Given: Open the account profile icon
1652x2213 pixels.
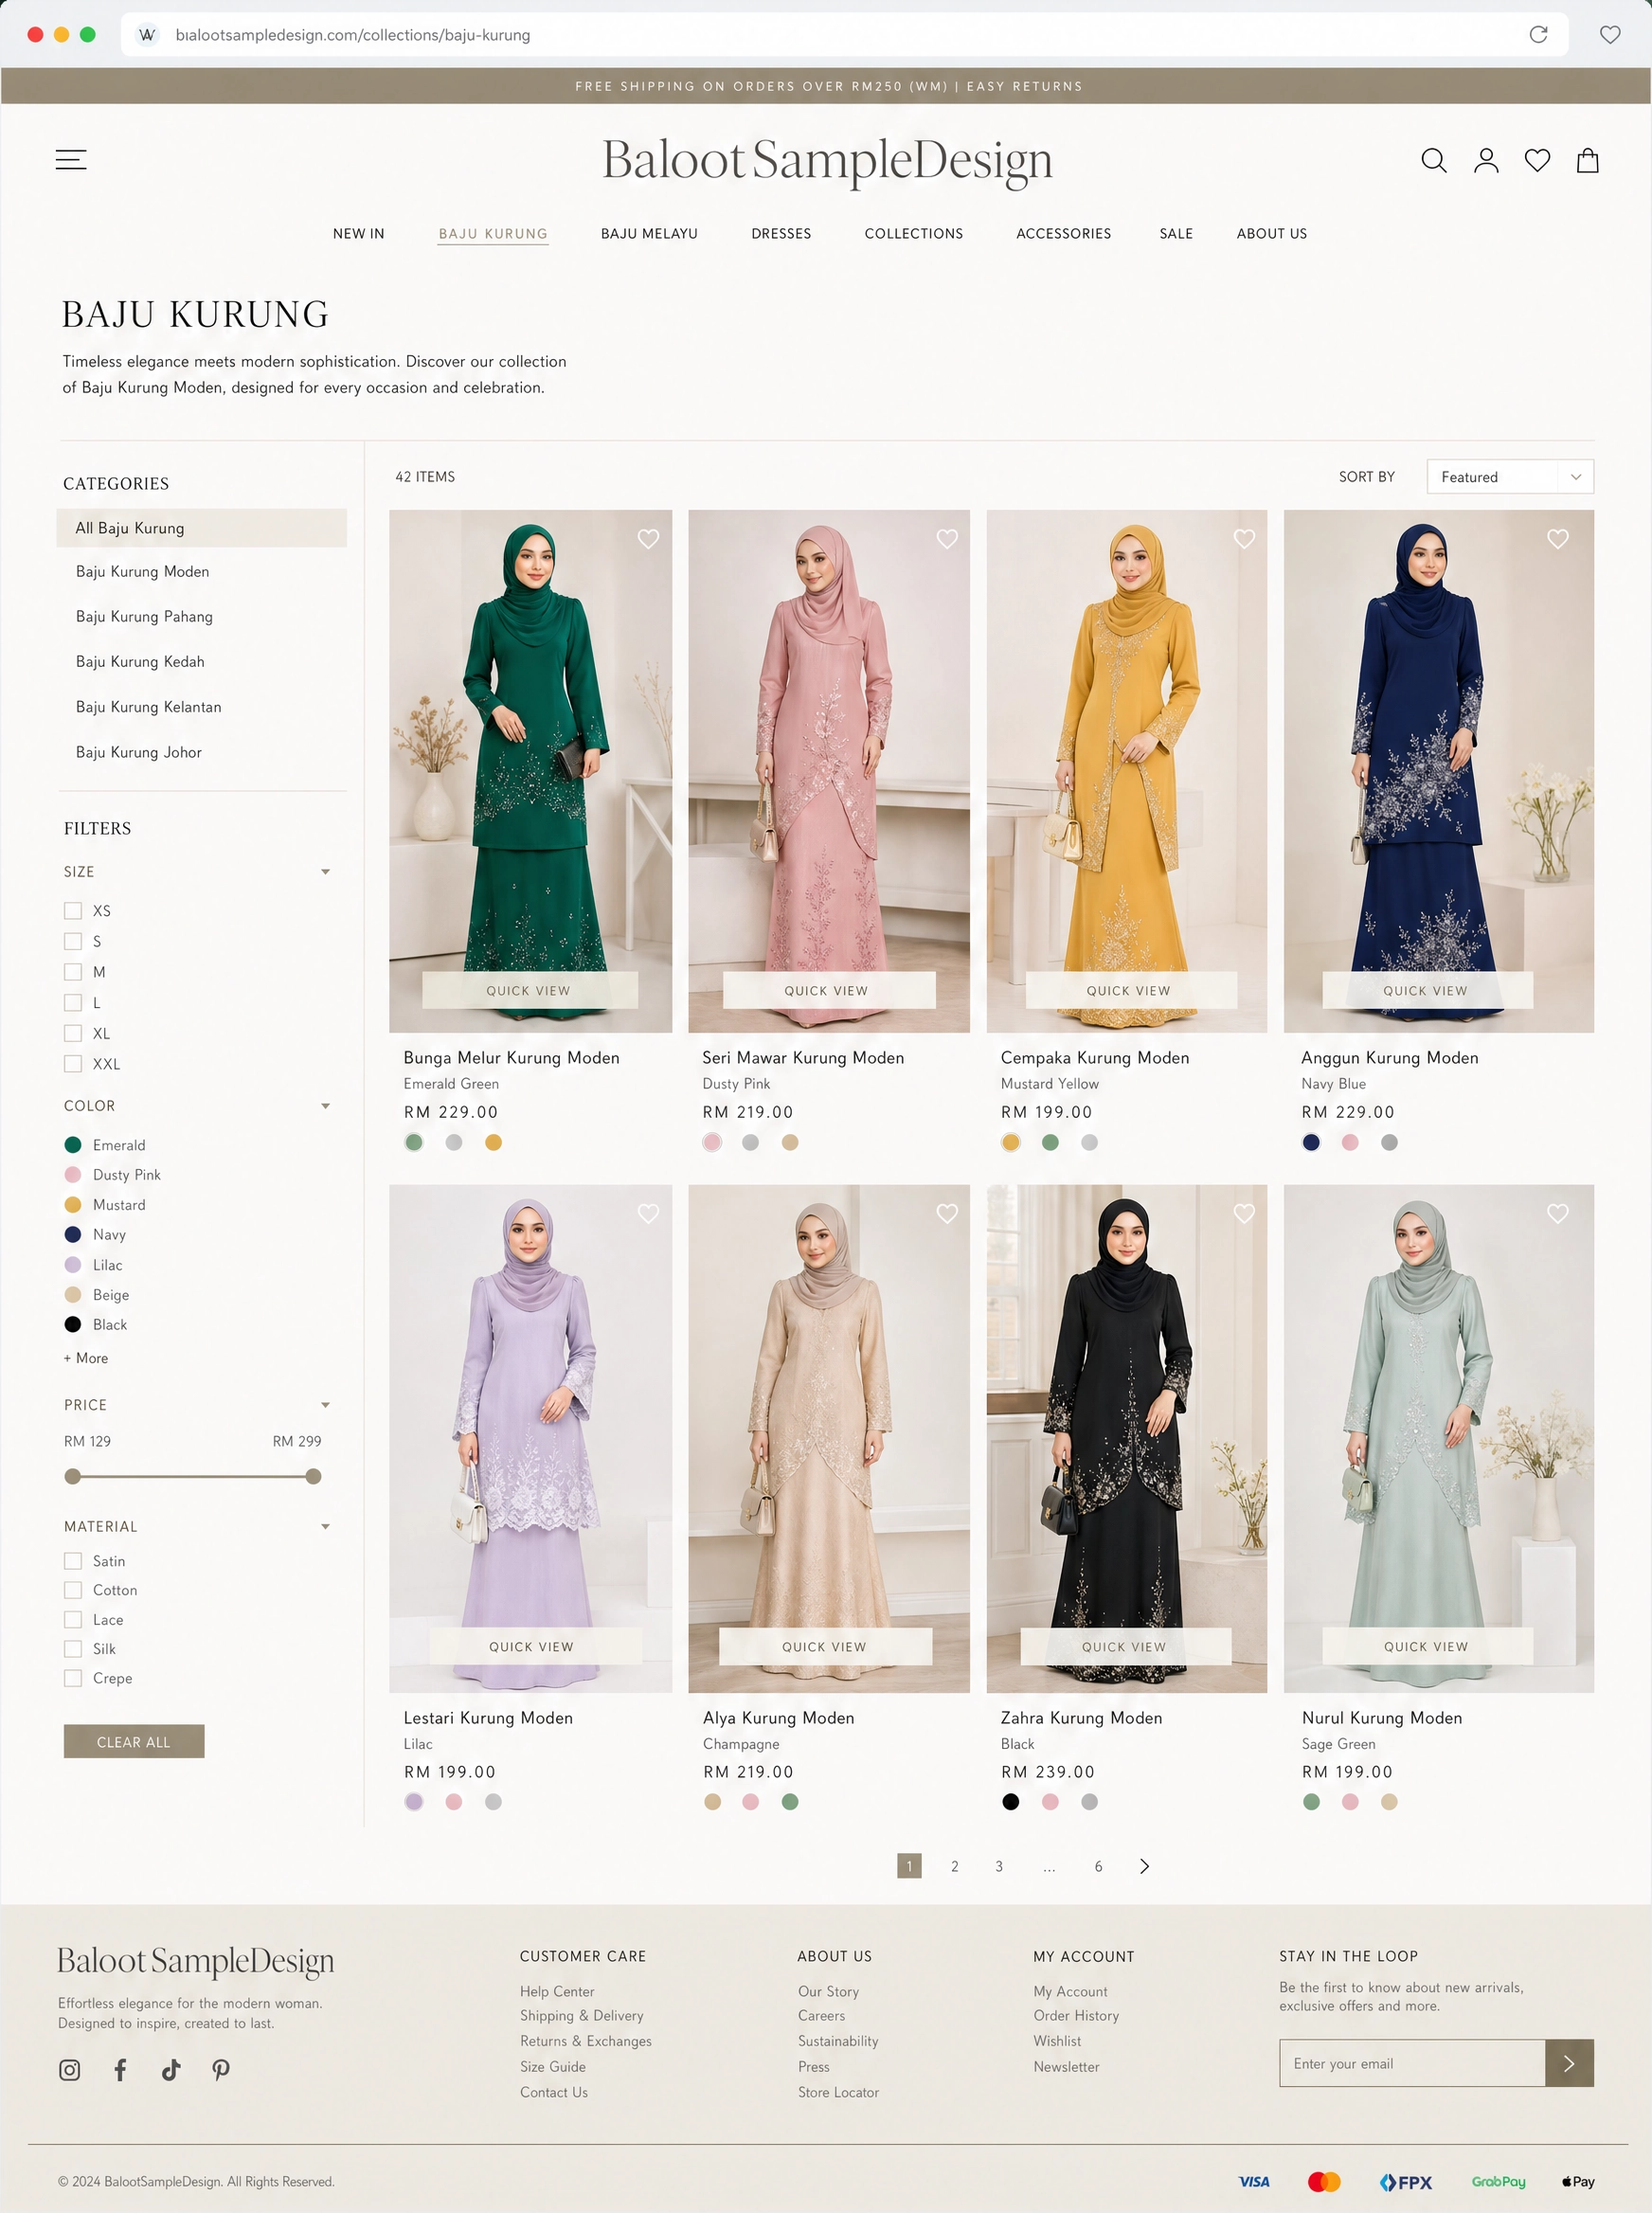Looking at the screenshot, I should (x=1486, y=160).
